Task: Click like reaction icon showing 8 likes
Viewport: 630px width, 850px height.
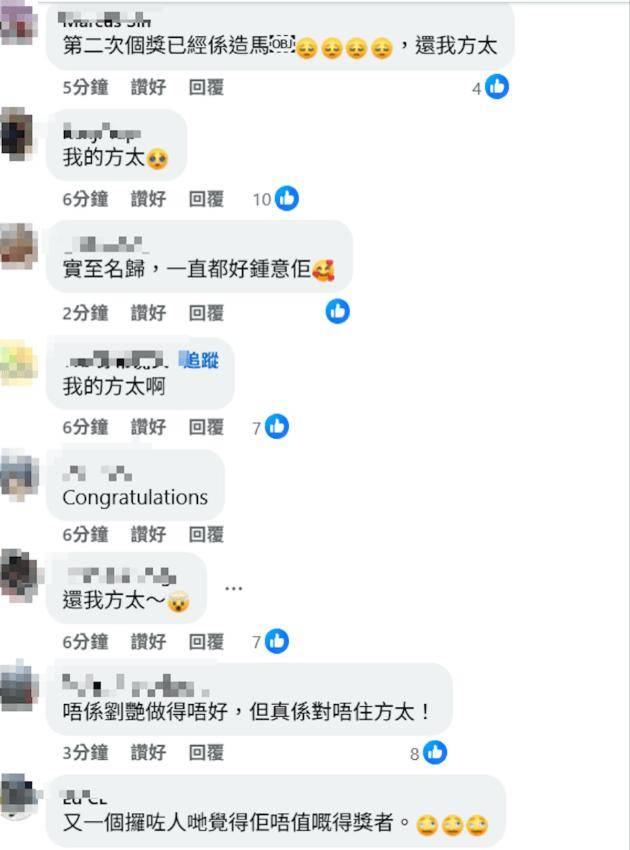Action: click(435, 752)
